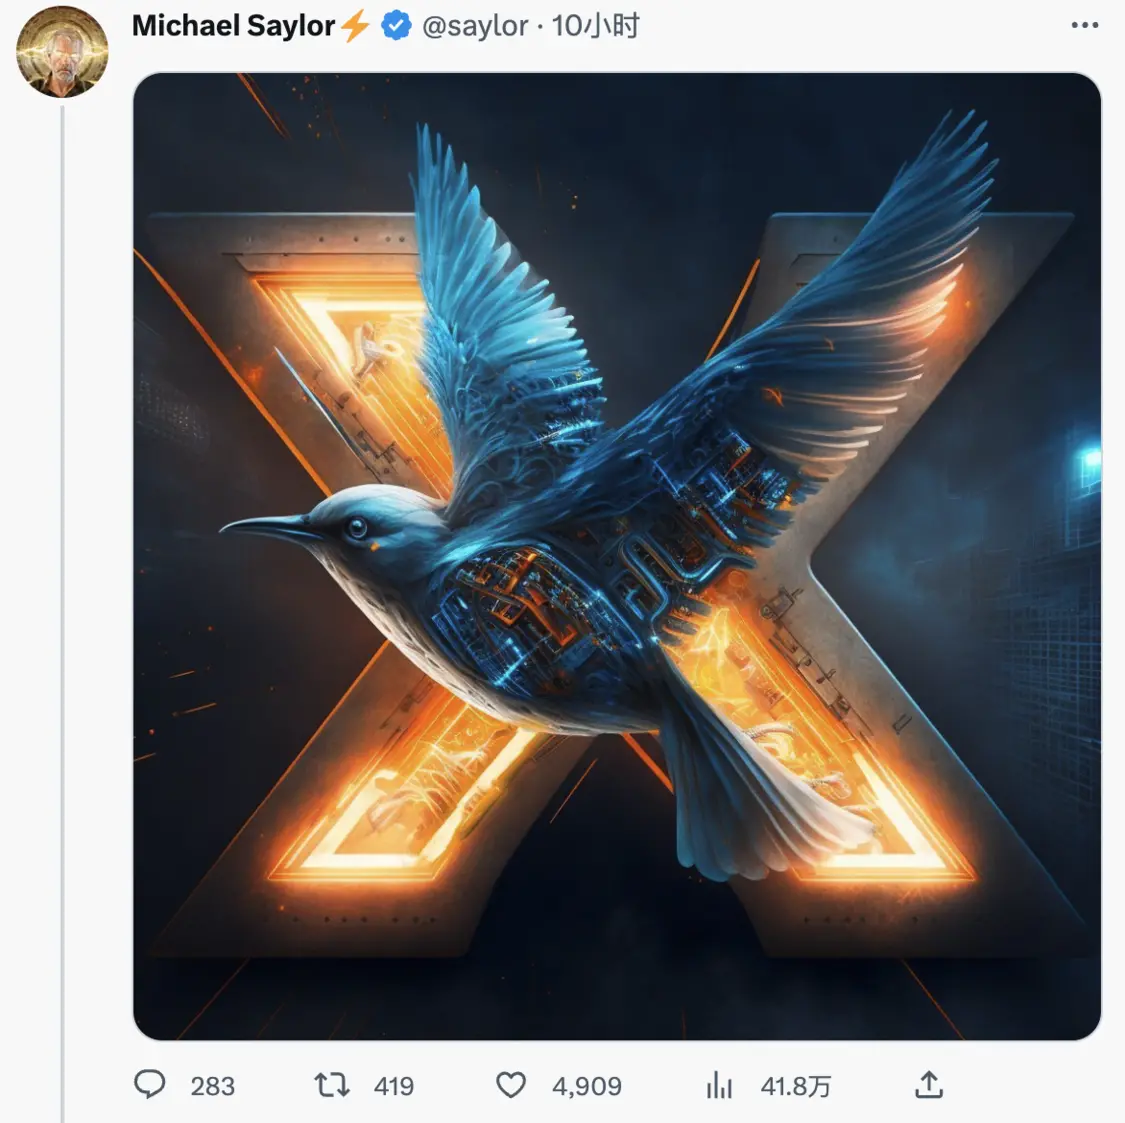Click the 419 retweets count
Viewport: 1125px width, 1123px height.
[393, 1086]
